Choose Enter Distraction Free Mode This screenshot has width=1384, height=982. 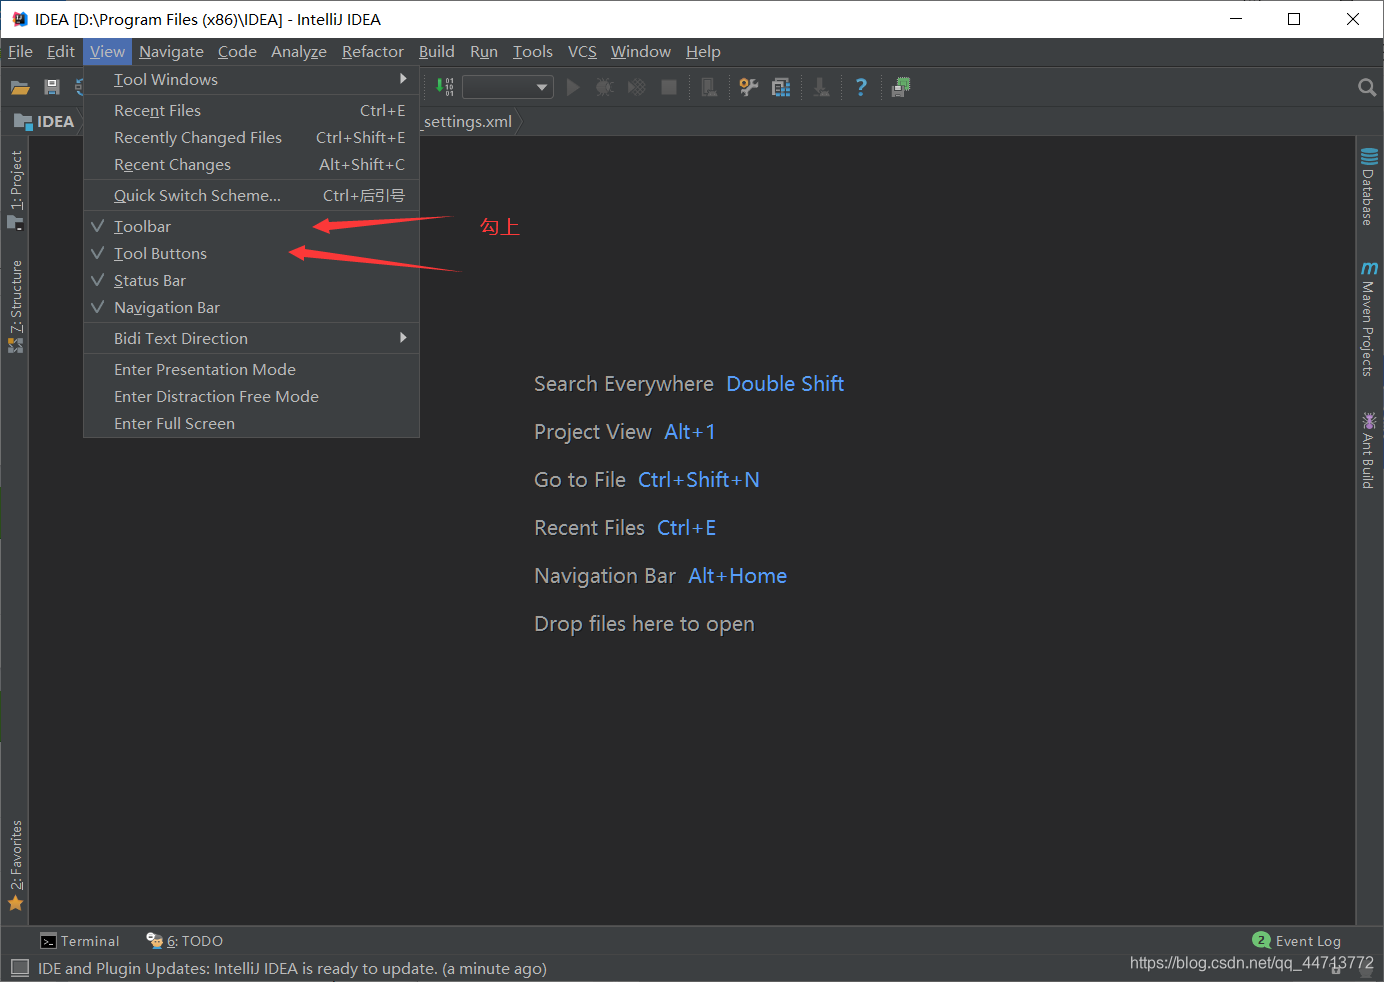click(x=251, y=397)
